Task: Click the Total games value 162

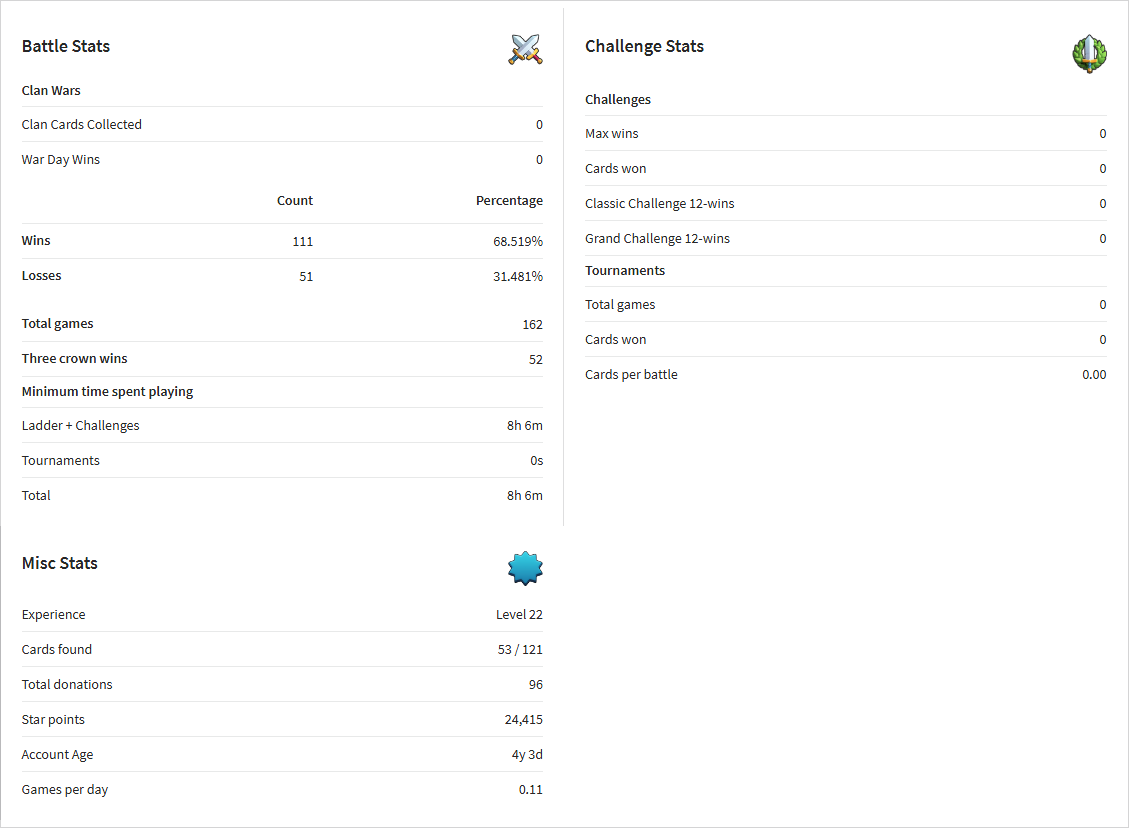Action: [532, 325]
